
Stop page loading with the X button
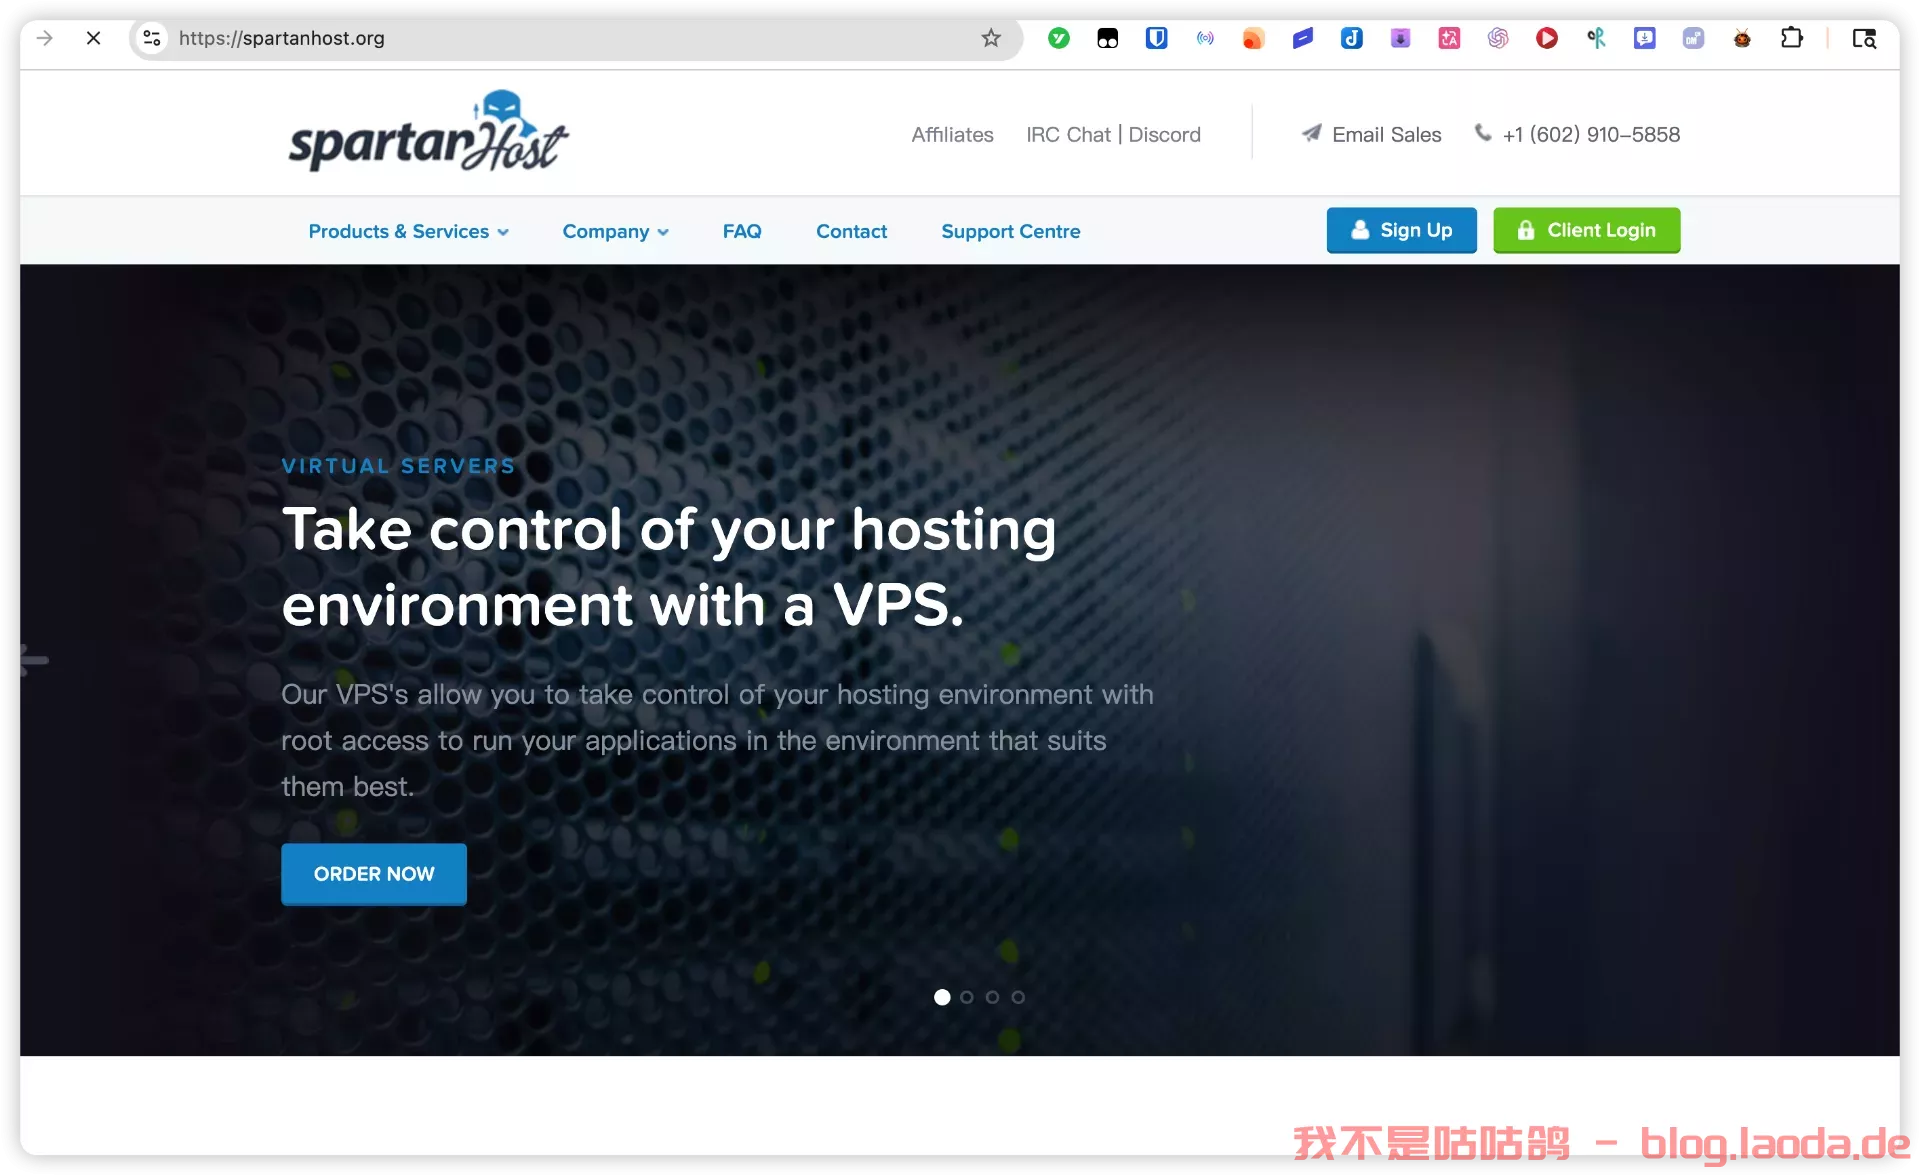(x=93, y=38)
